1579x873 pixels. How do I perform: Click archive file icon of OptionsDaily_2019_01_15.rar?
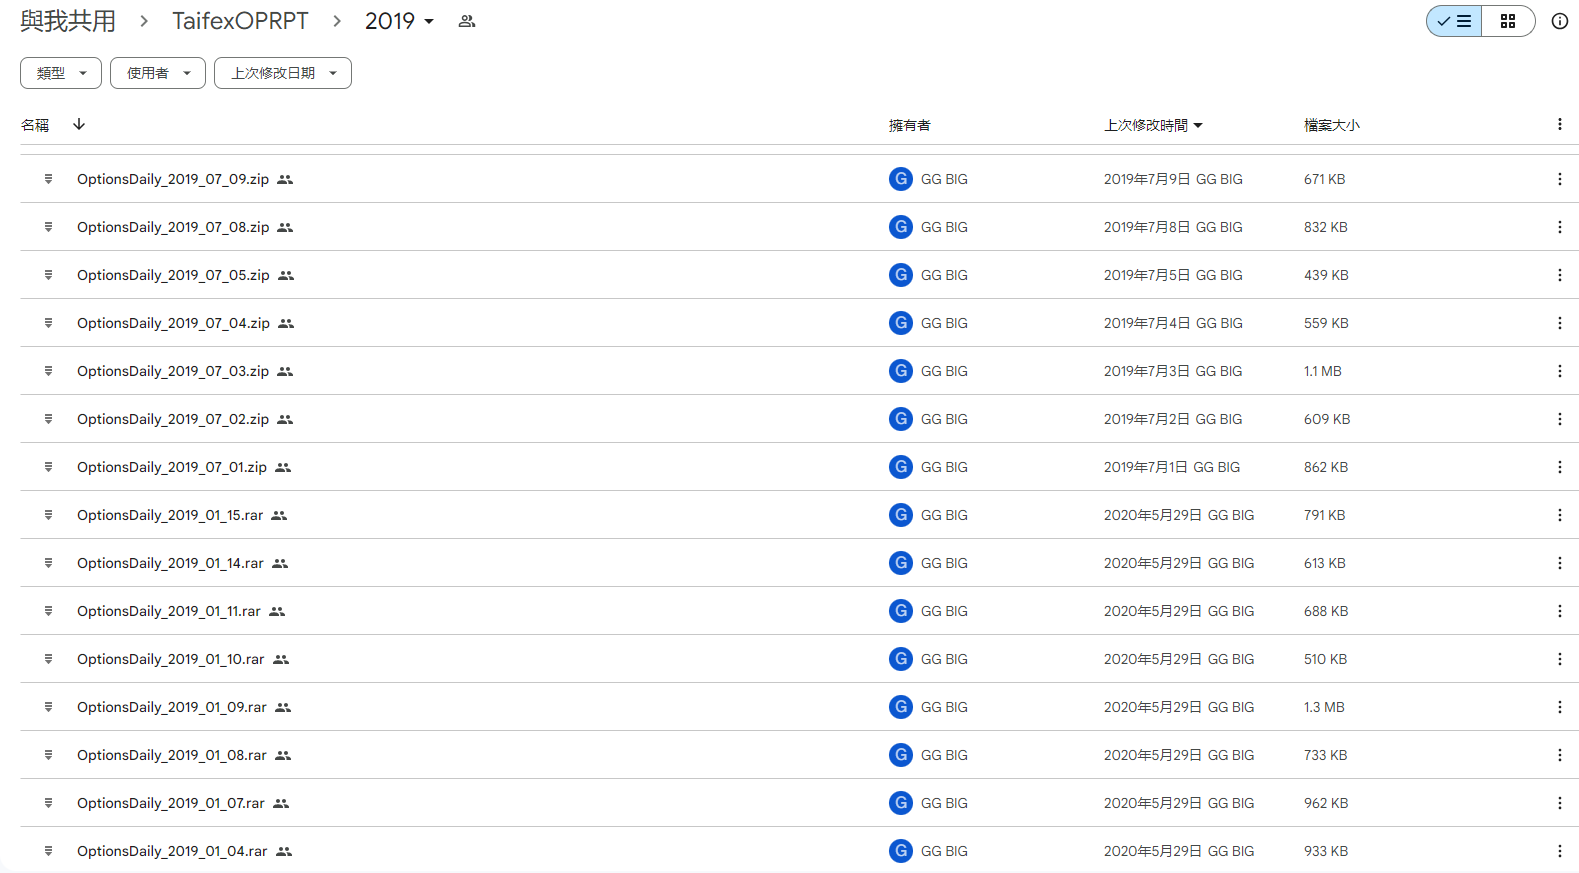click(48, 515)
